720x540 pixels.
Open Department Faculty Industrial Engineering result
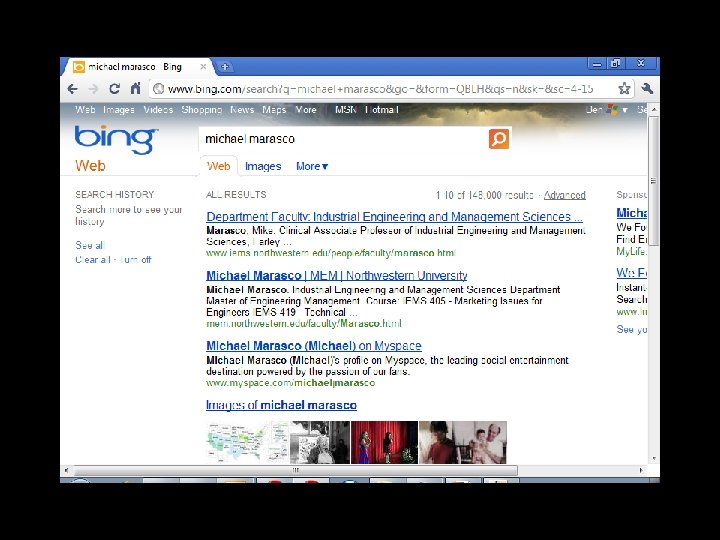[394, 217]
